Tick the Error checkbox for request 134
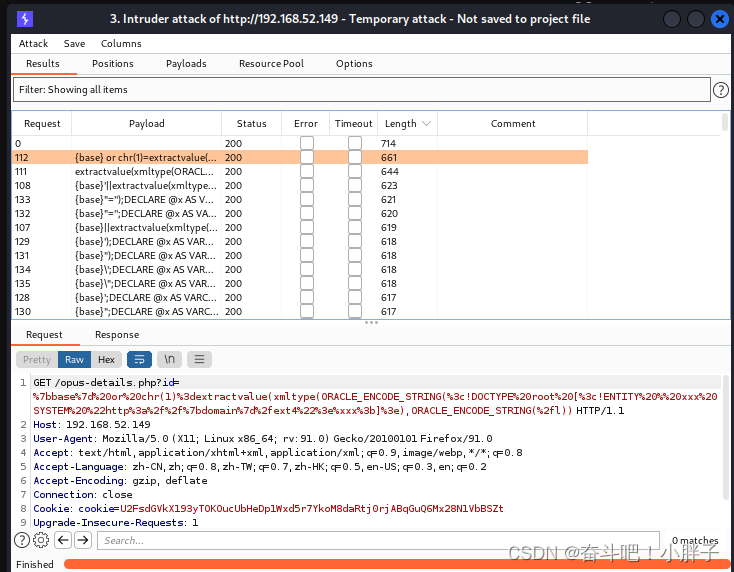This screenshot has width=734, height=572. tap(307, 270)
